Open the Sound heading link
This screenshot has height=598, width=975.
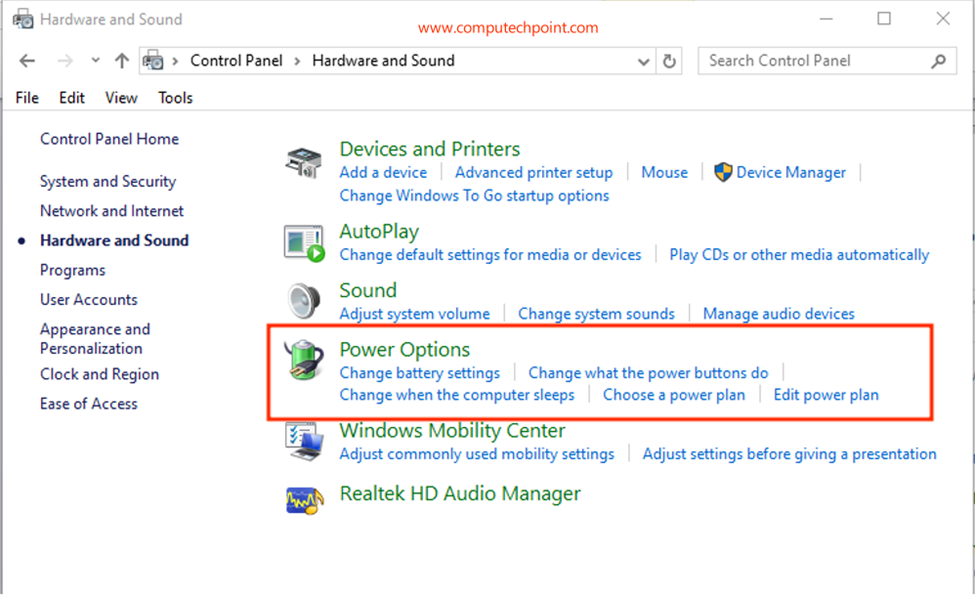pos(367,290)
